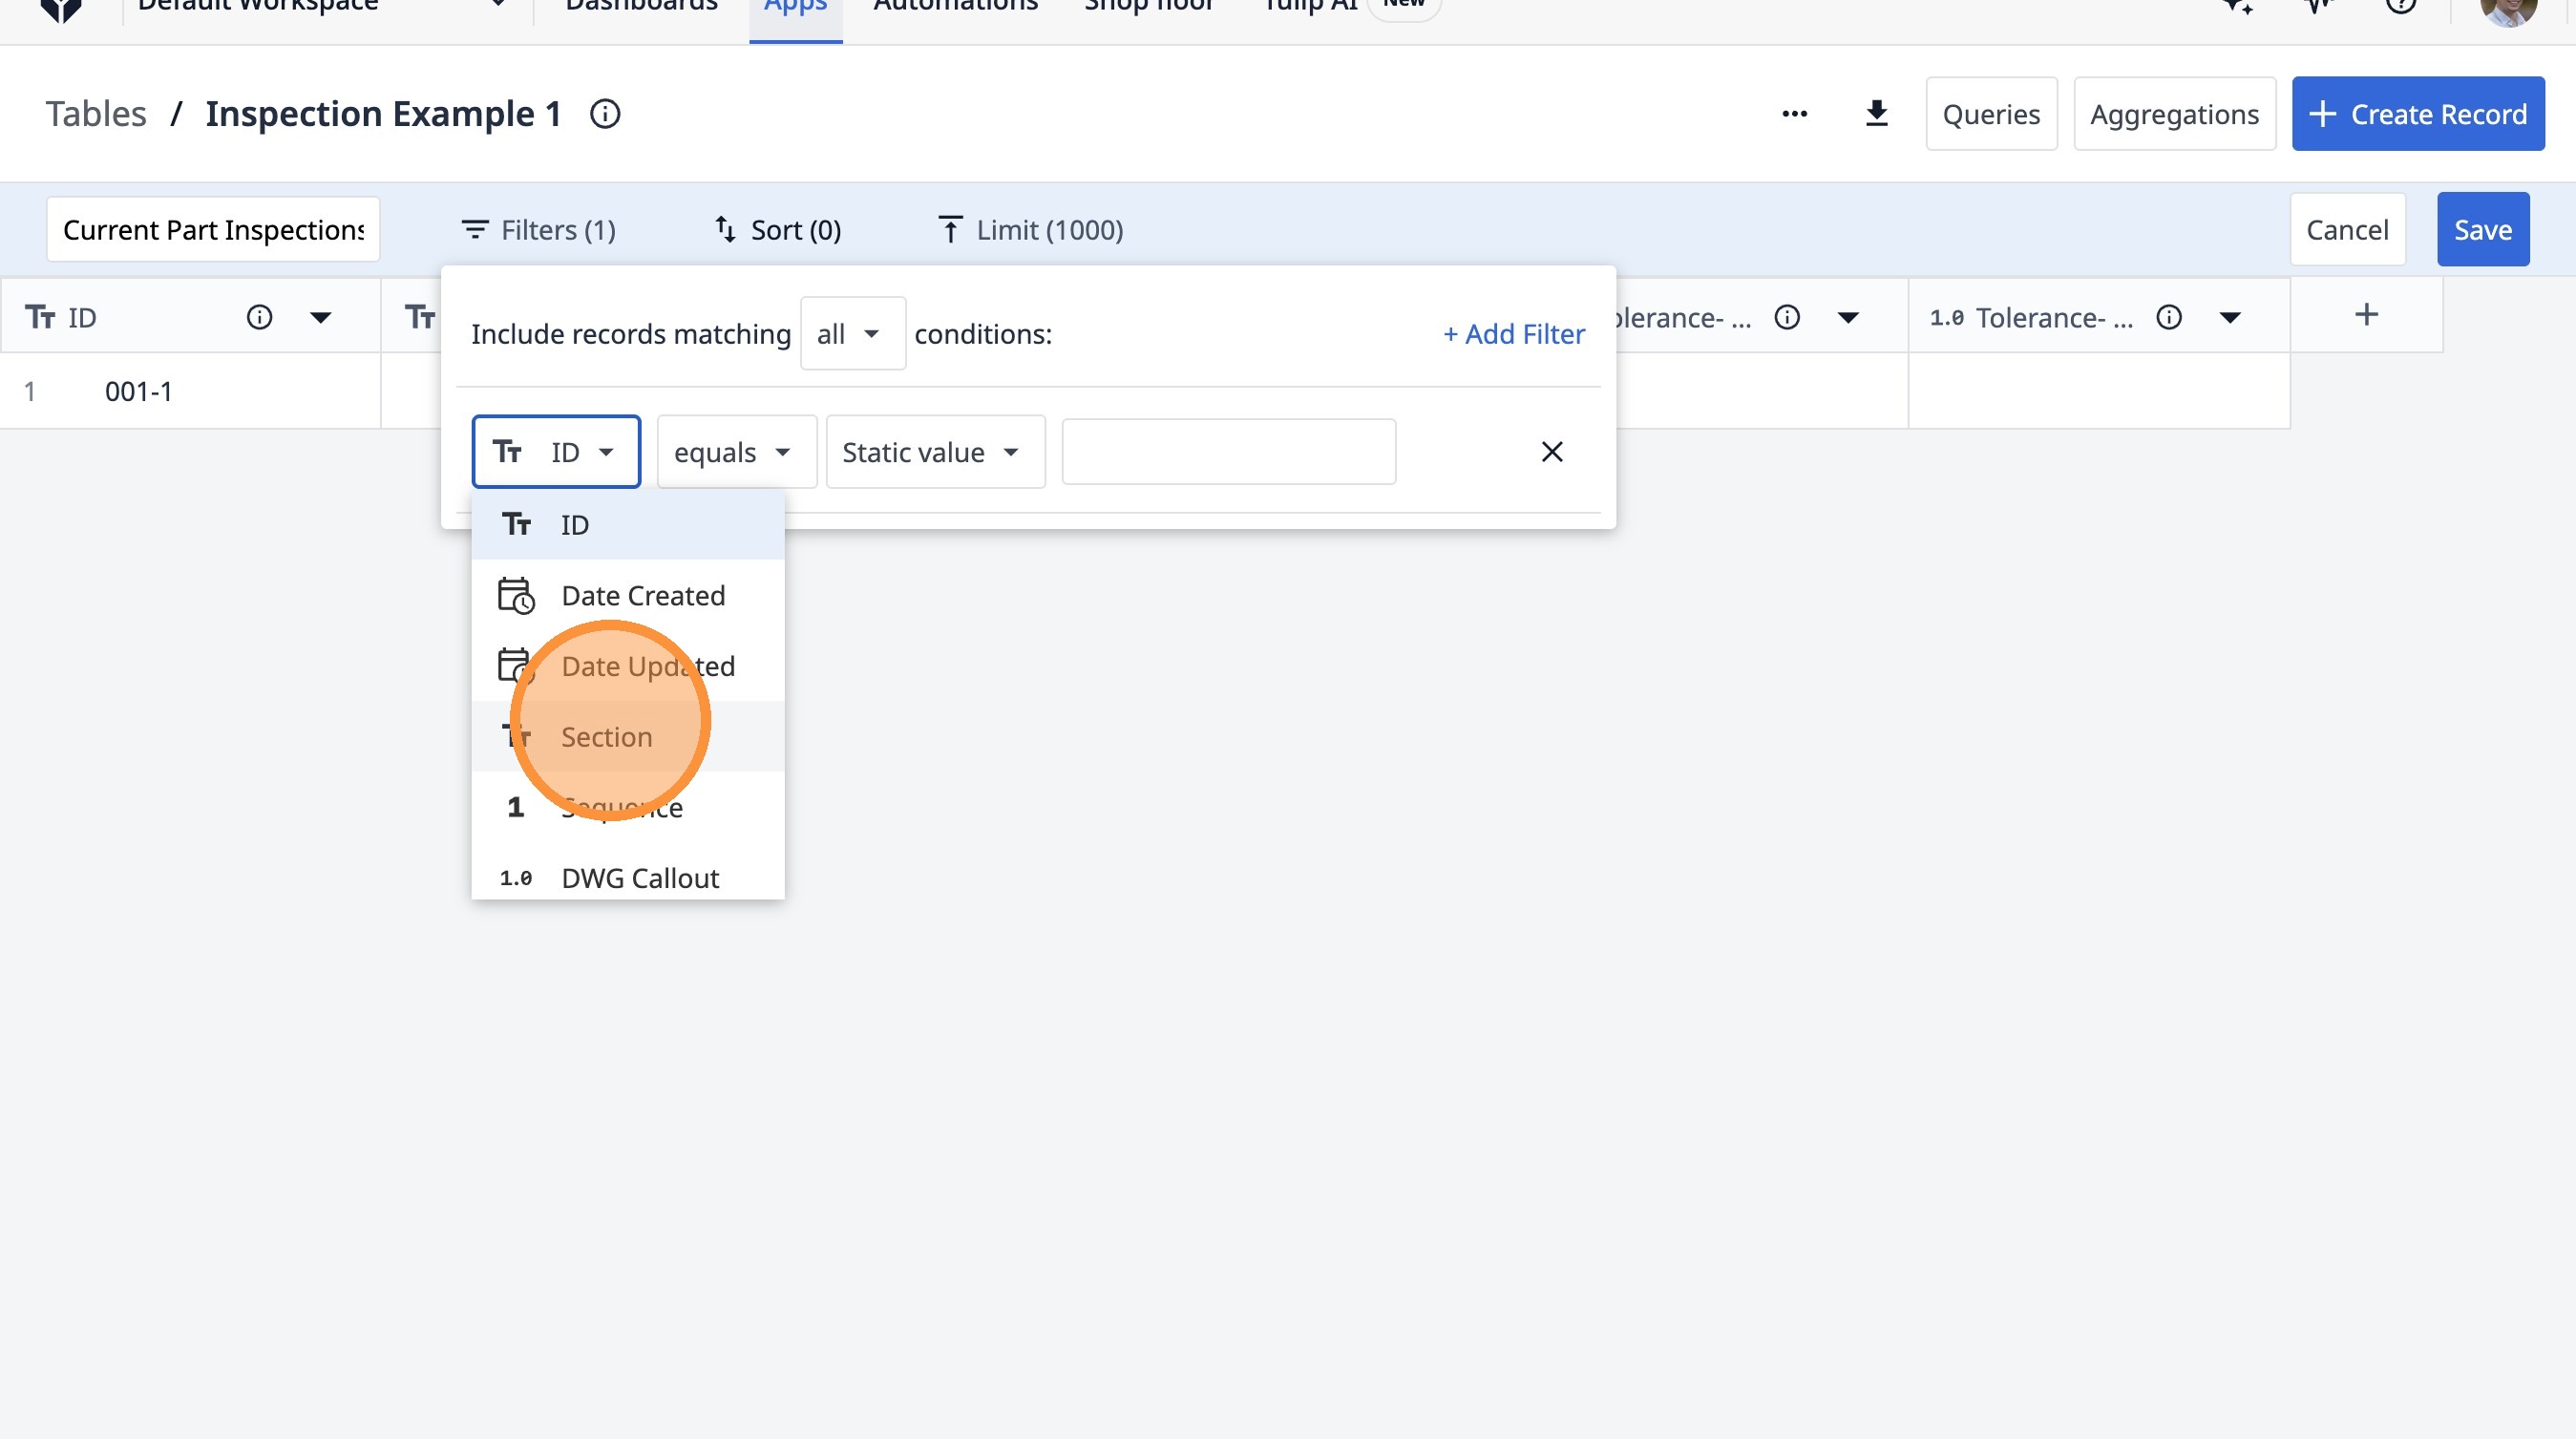This screenshot has height=1439, width=2576.
Task: Choose DWG Callout field option
Action: [x=640, y=877]
